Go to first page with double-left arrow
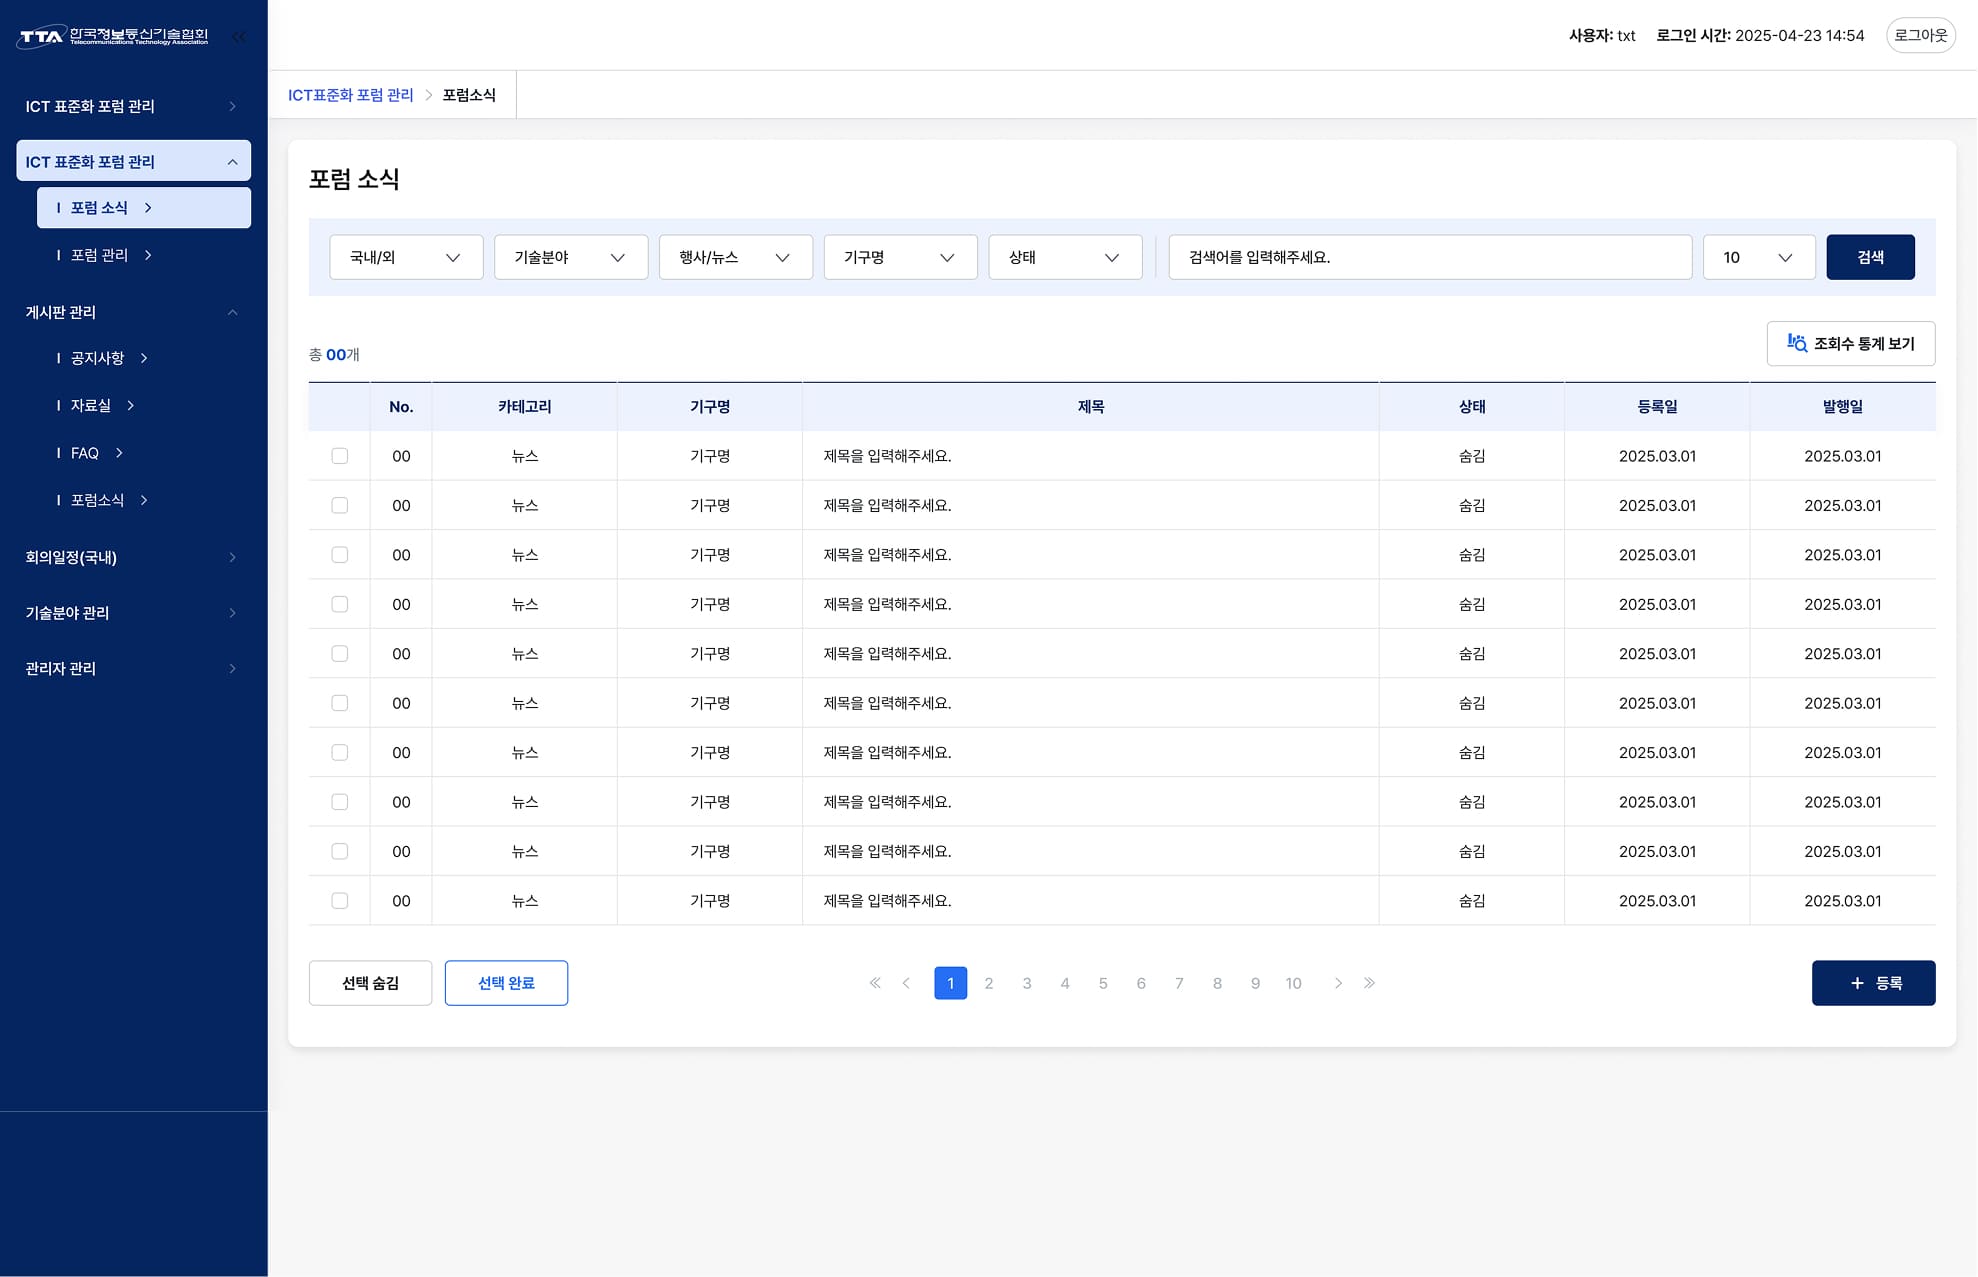Screen dimensions: 1978x1277 pos(875,983)
